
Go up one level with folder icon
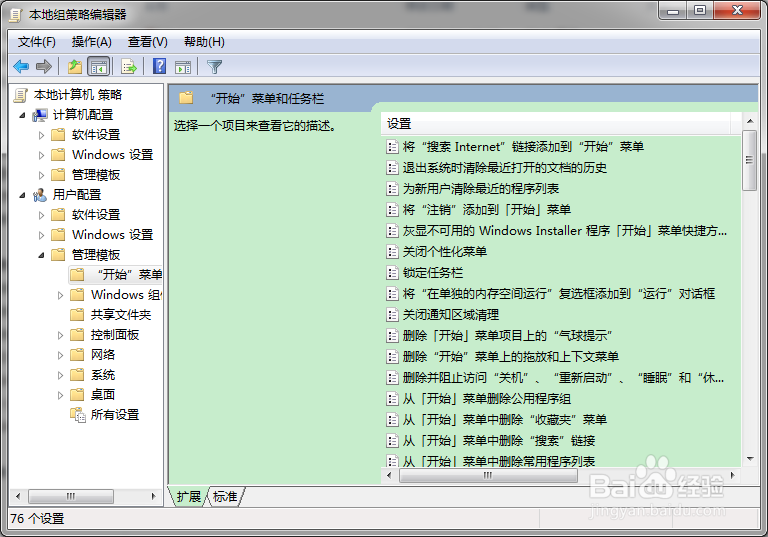(75, 66)
